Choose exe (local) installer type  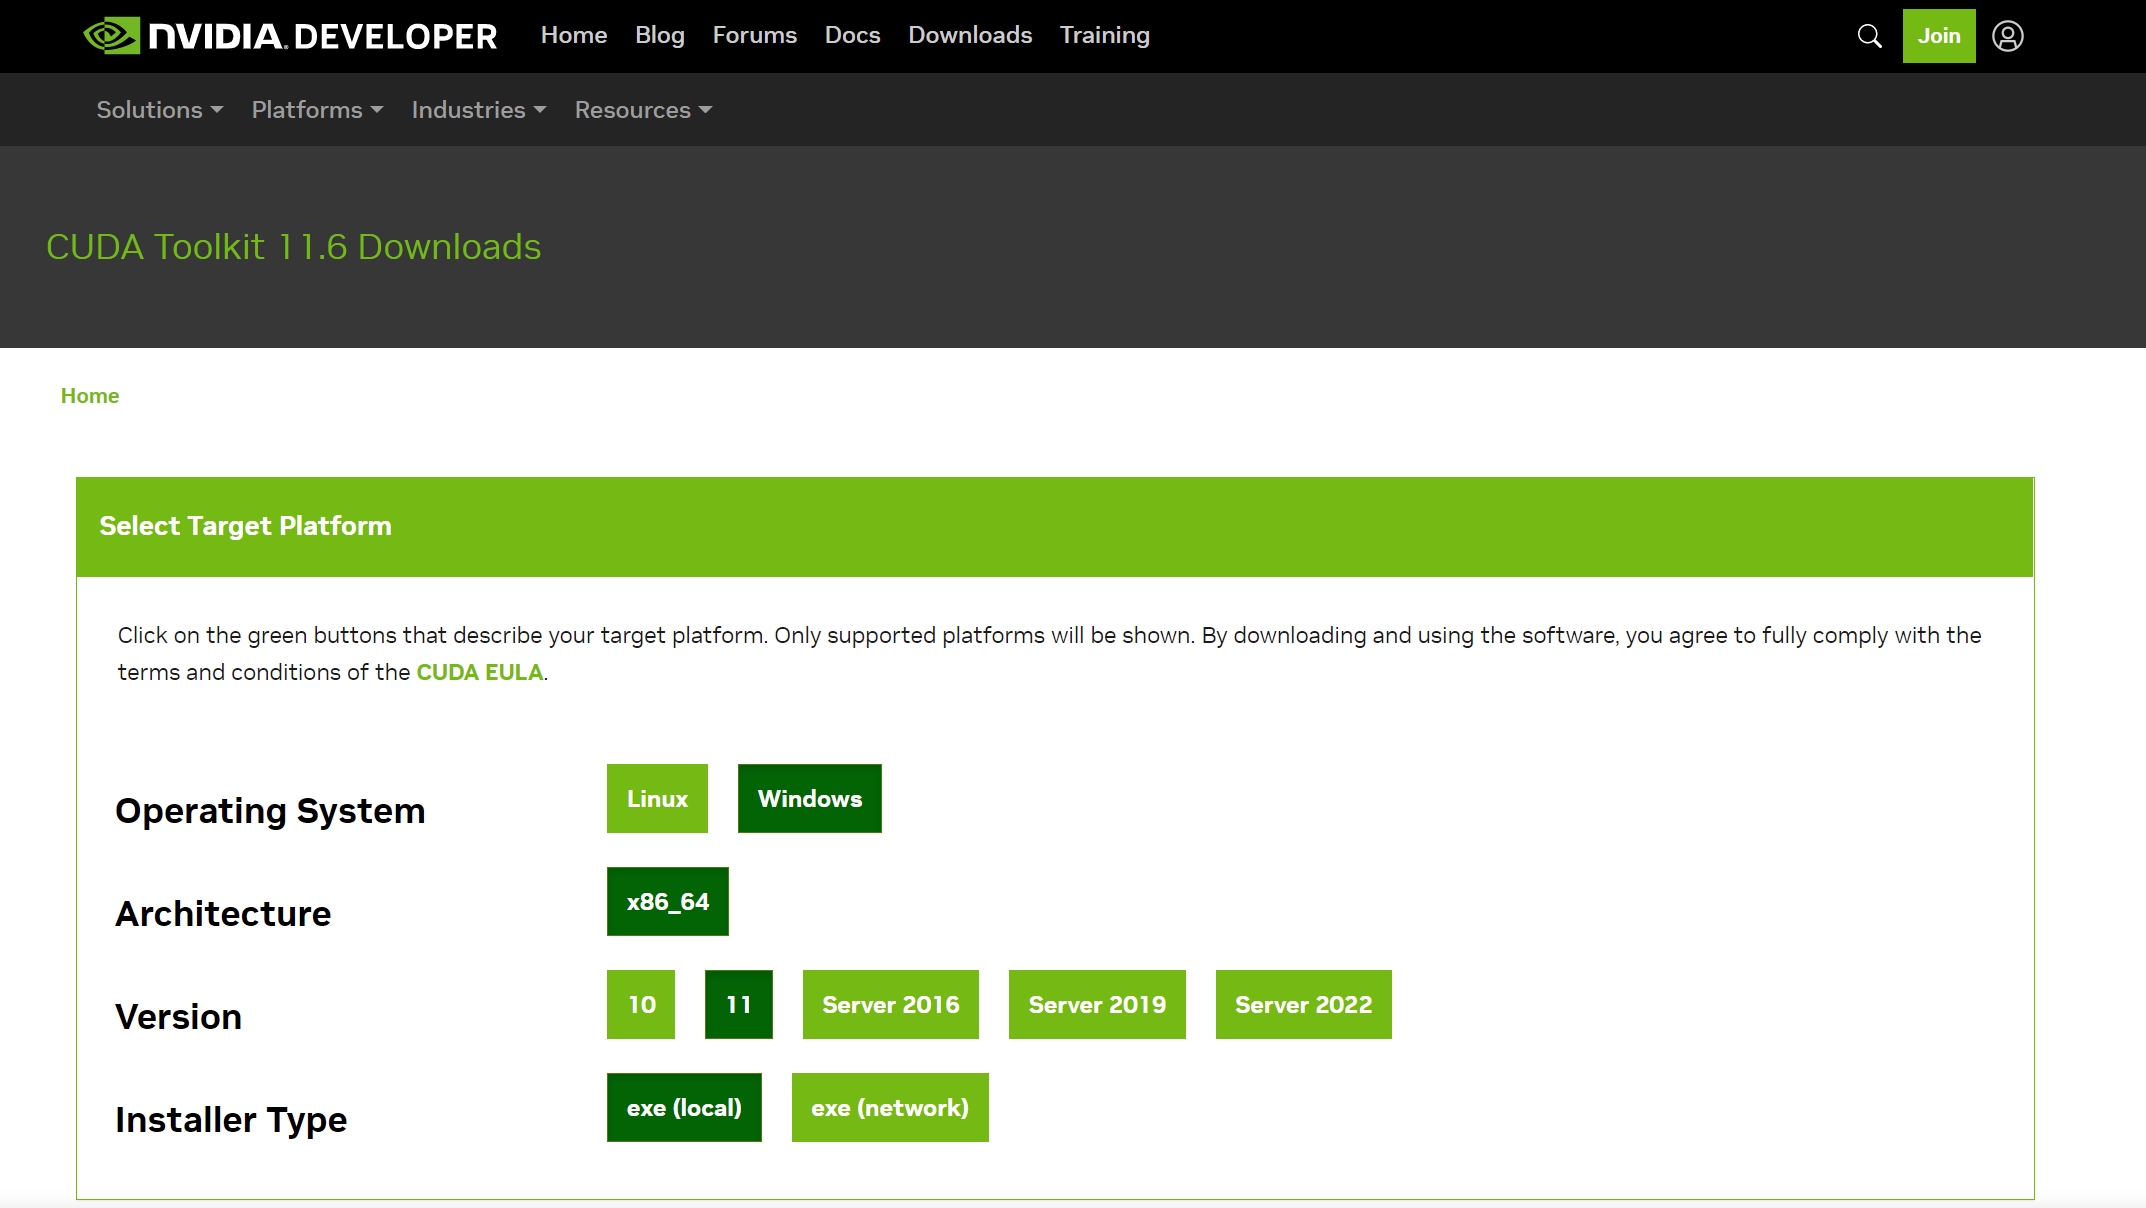tap(684, 1107)
